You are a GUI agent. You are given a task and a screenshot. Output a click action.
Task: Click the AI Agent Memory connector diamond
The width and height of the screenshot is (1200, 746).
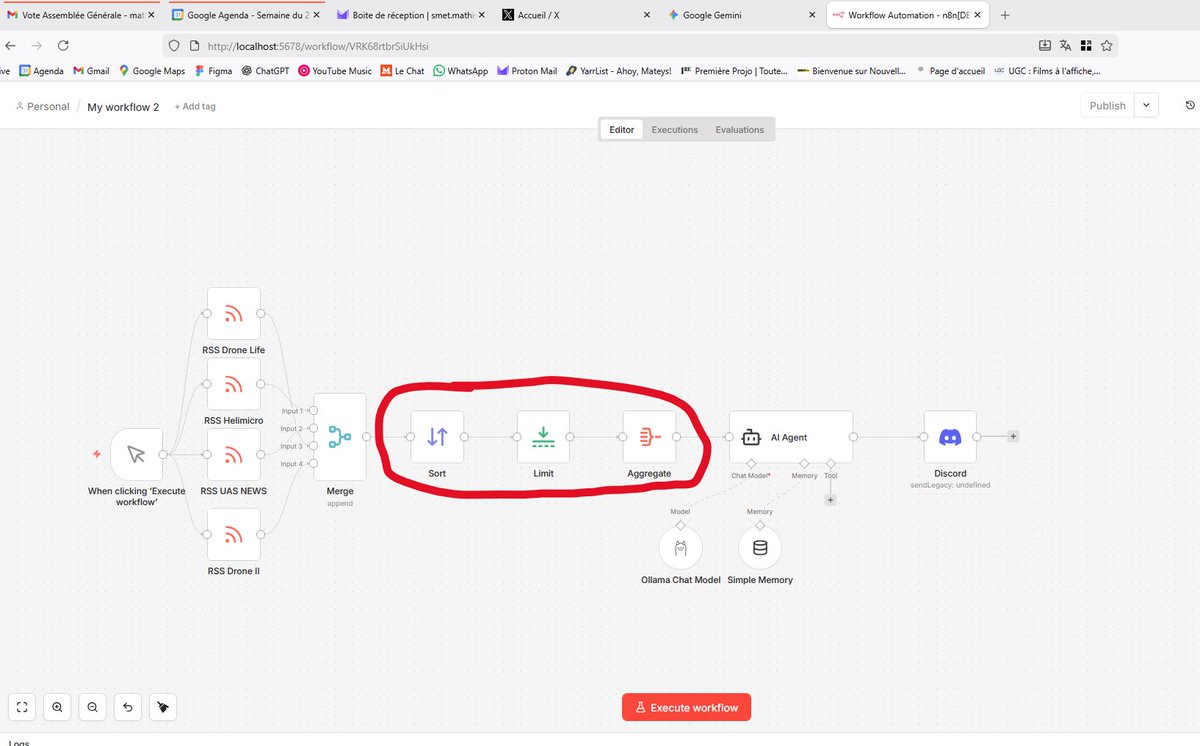(804, 462)
